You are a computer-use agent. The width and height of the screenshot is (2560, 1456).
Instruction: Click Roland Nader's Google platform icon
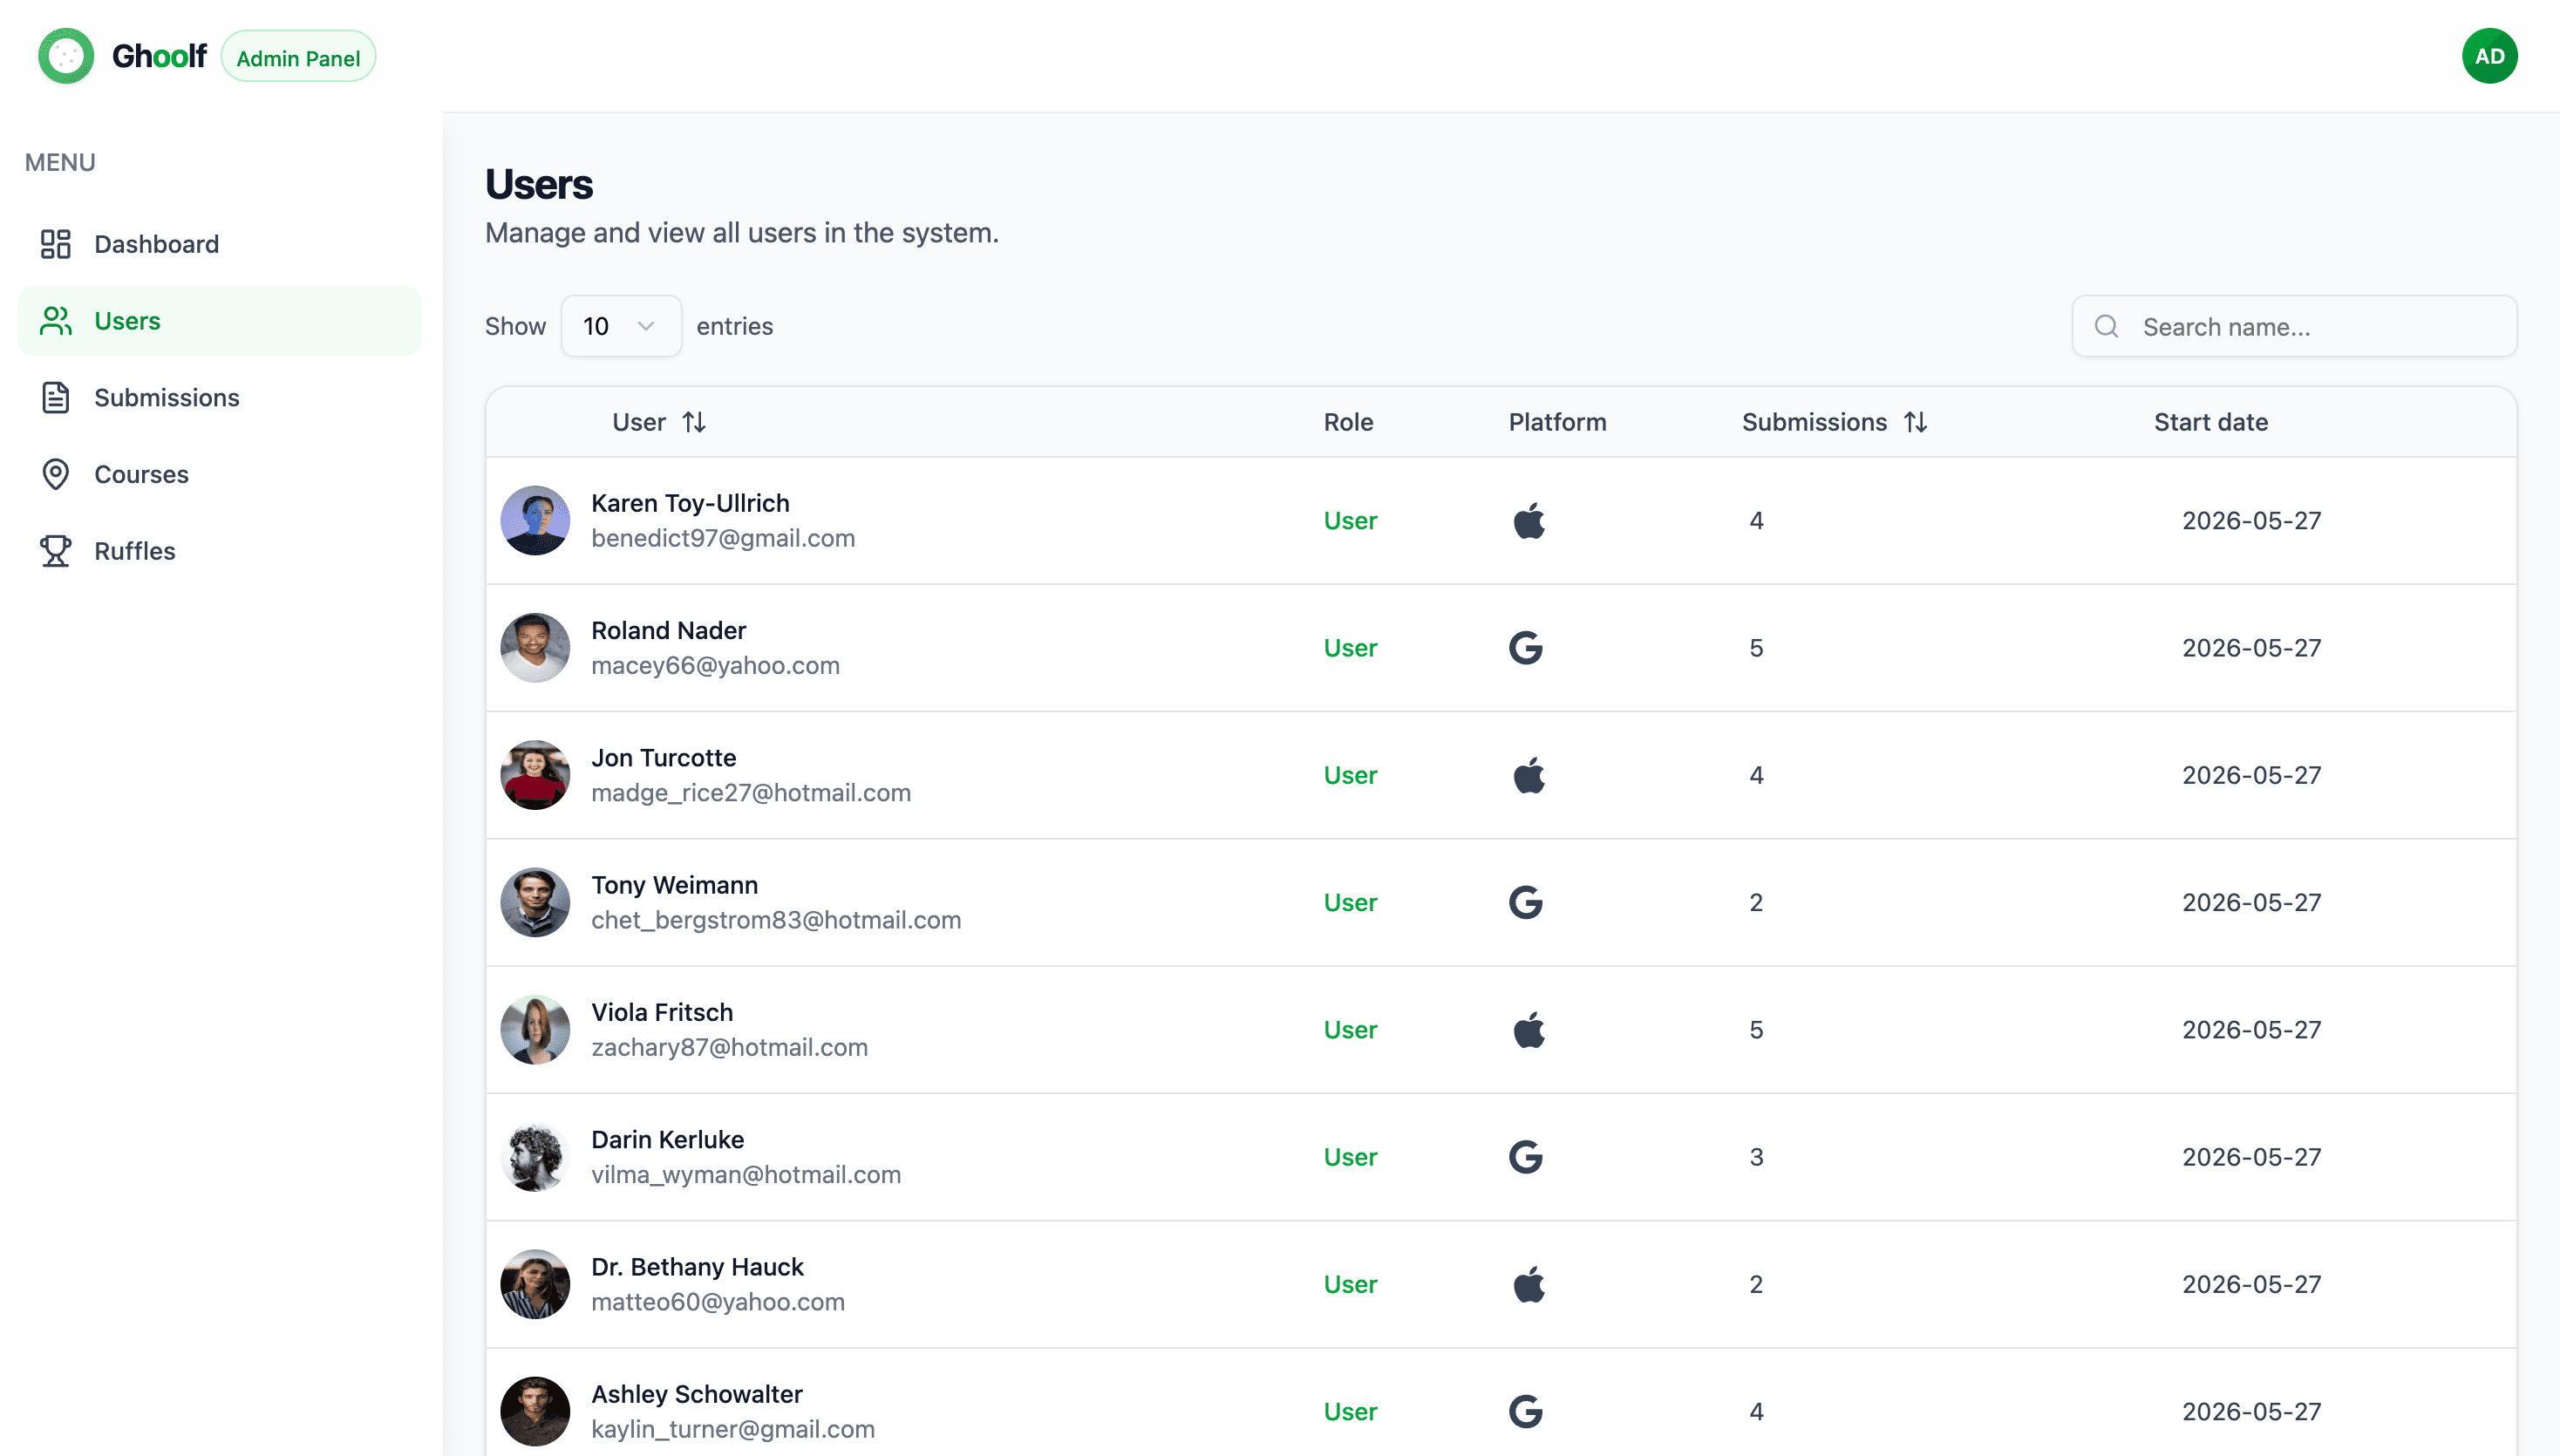1525,648
